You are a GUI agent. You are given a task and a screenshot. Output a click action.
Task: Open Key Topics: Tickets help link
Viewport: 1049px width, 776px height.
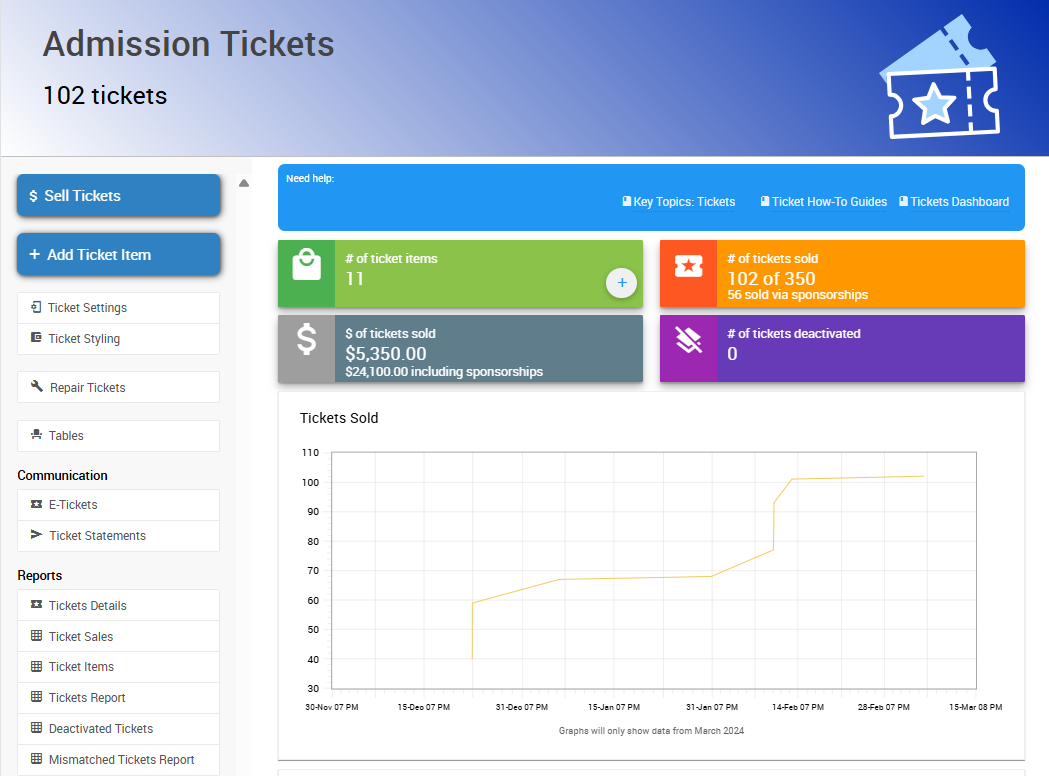point(679,202)
